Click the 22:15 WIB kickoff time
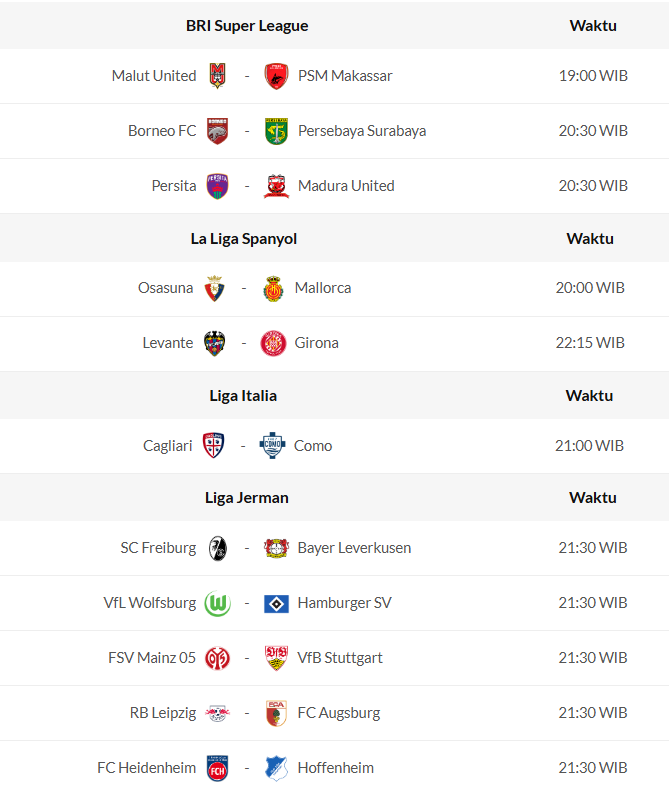 [x=590, y=343]
